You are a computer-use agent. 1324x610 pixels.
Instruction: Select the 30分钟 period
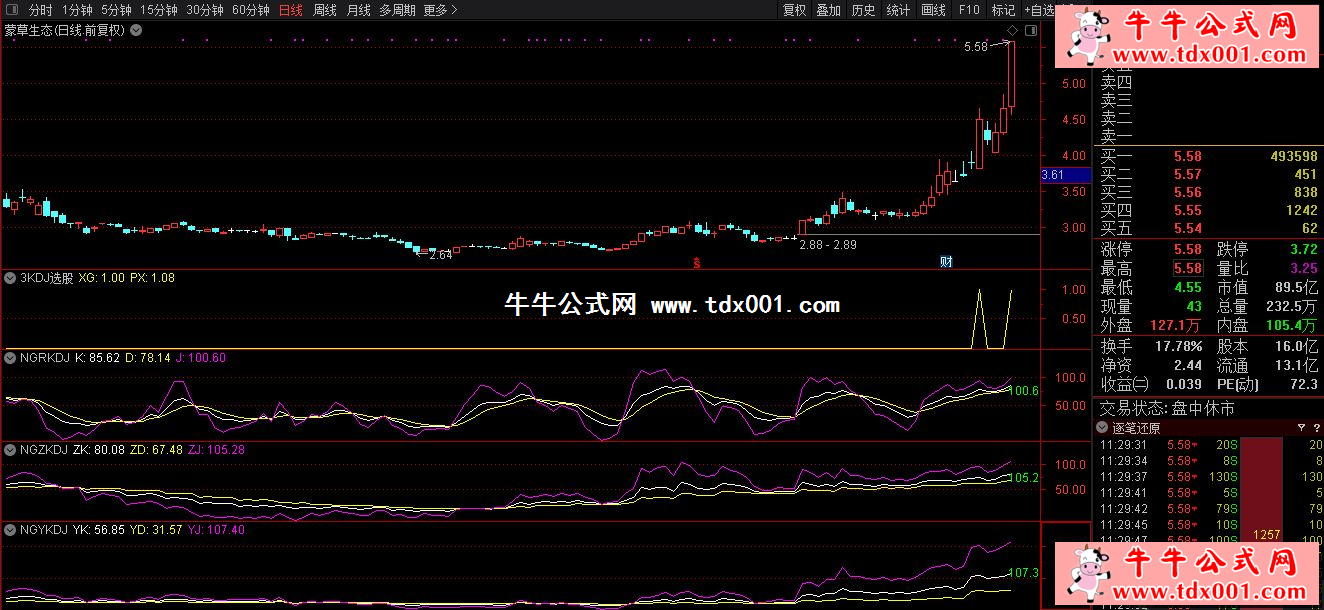tap(205, 10)
